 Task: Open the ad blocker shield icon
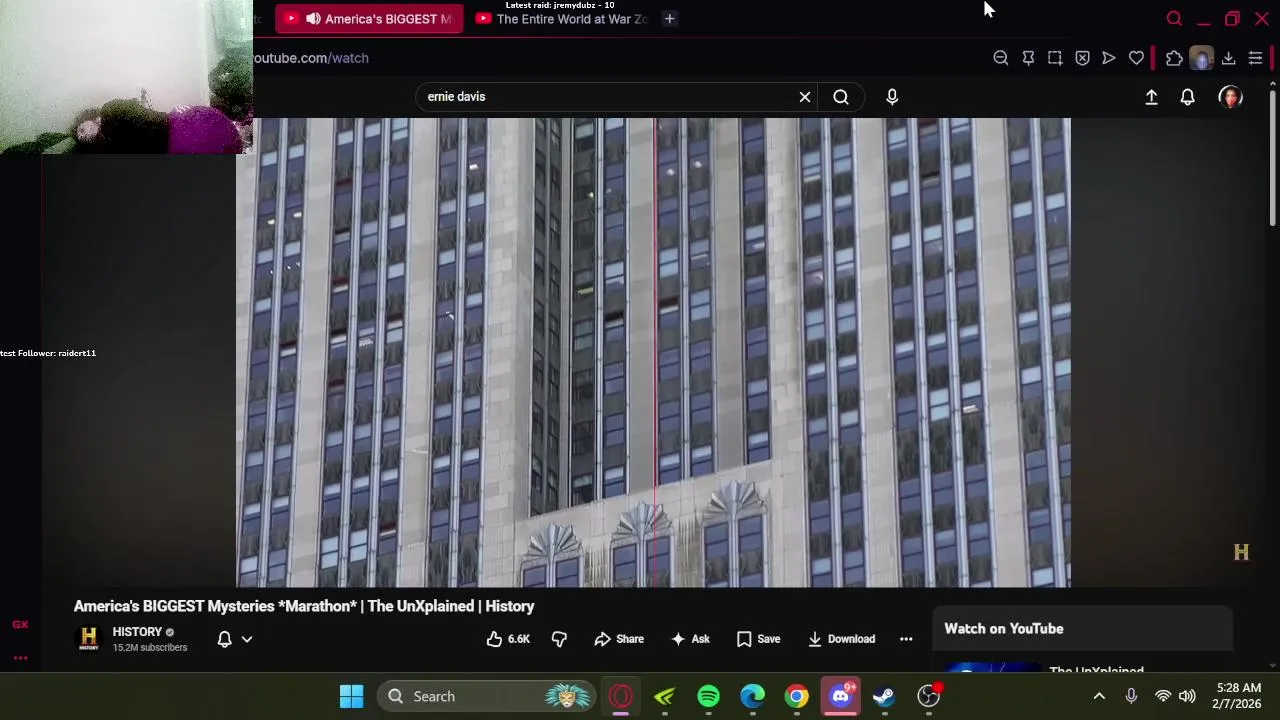pos(1082,58)
